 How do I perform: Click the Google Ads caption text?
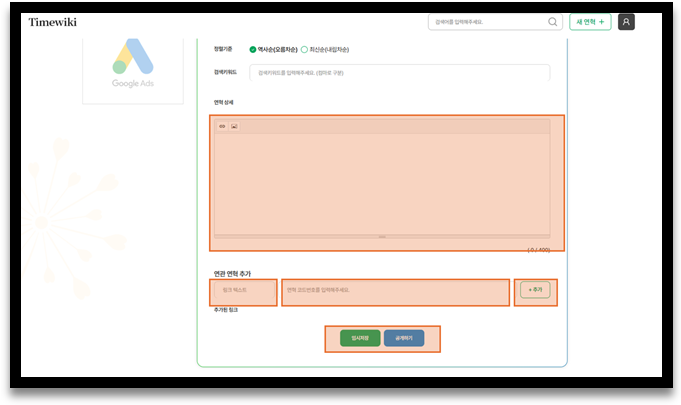(133, 83)
